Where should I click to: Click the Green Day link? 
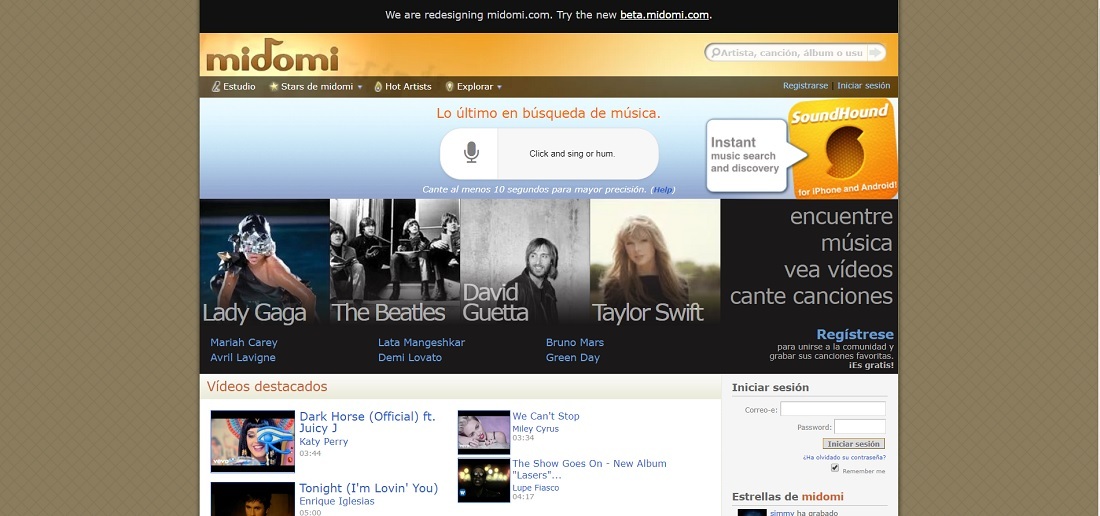[572, 358]
